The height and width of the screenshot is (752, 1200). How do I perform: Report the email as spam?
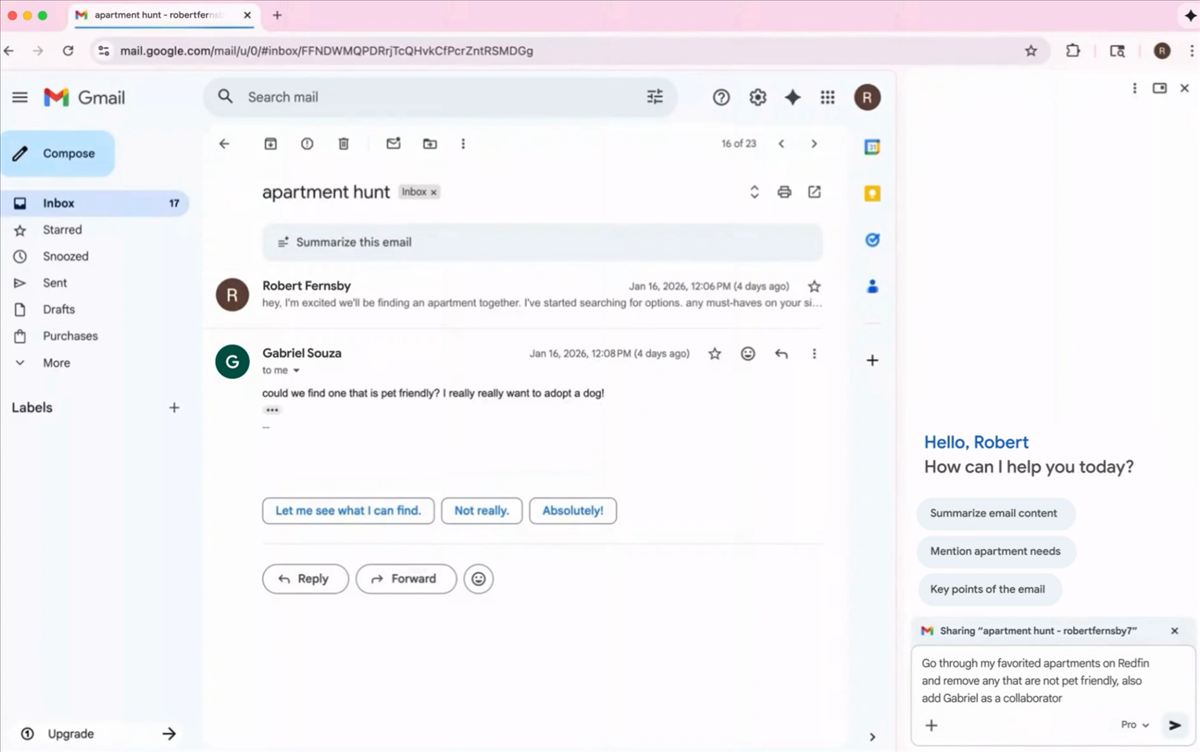(307, 143)
